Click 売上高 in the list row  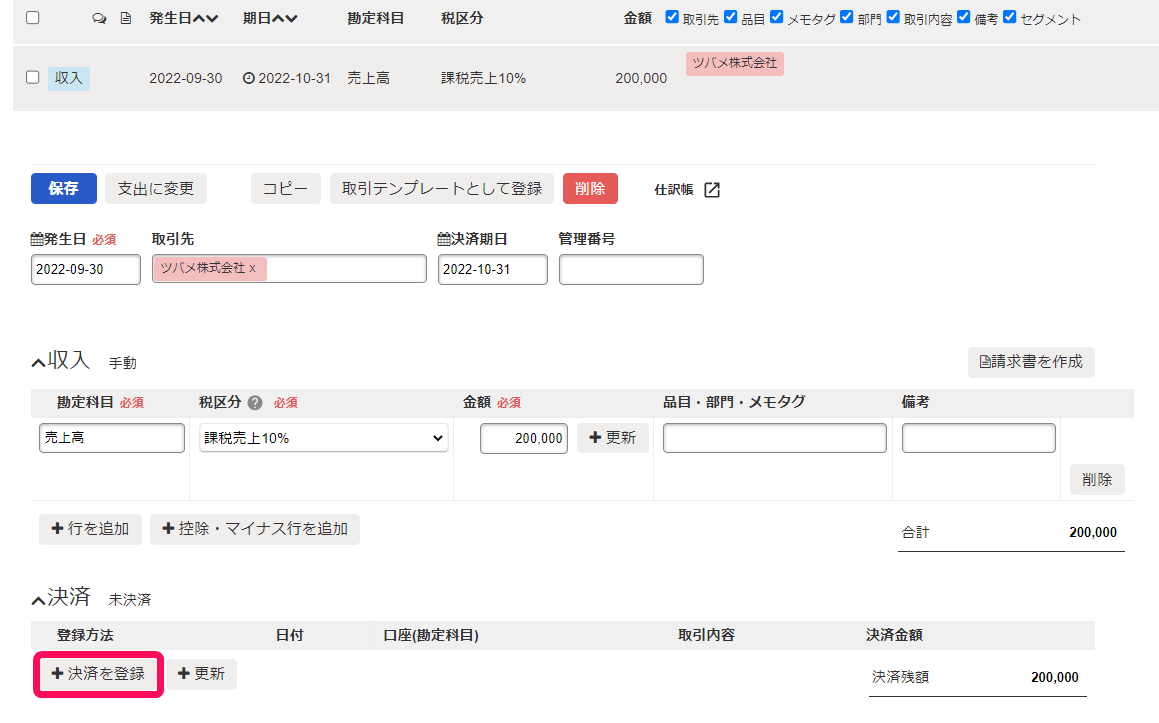click(x=368, y=78)
